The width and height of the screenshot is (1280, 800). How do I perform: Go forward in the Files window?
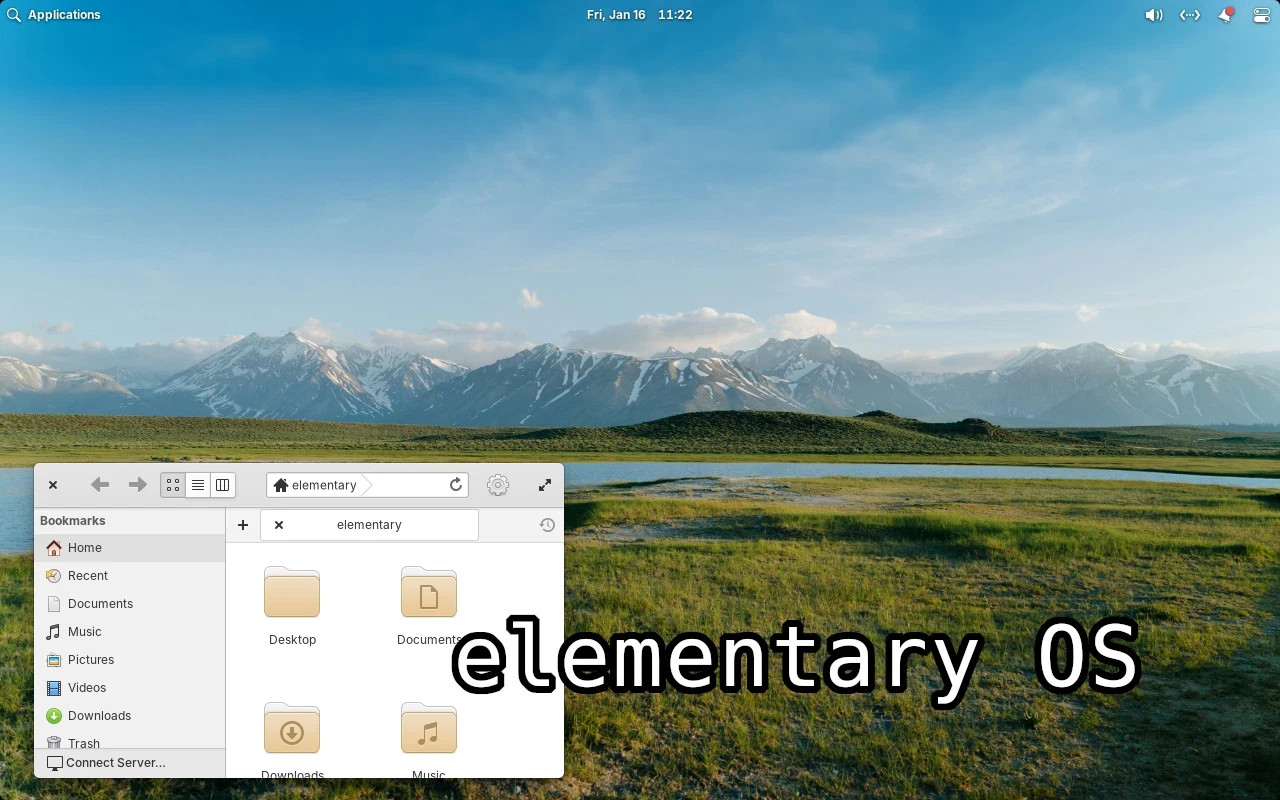138,485
